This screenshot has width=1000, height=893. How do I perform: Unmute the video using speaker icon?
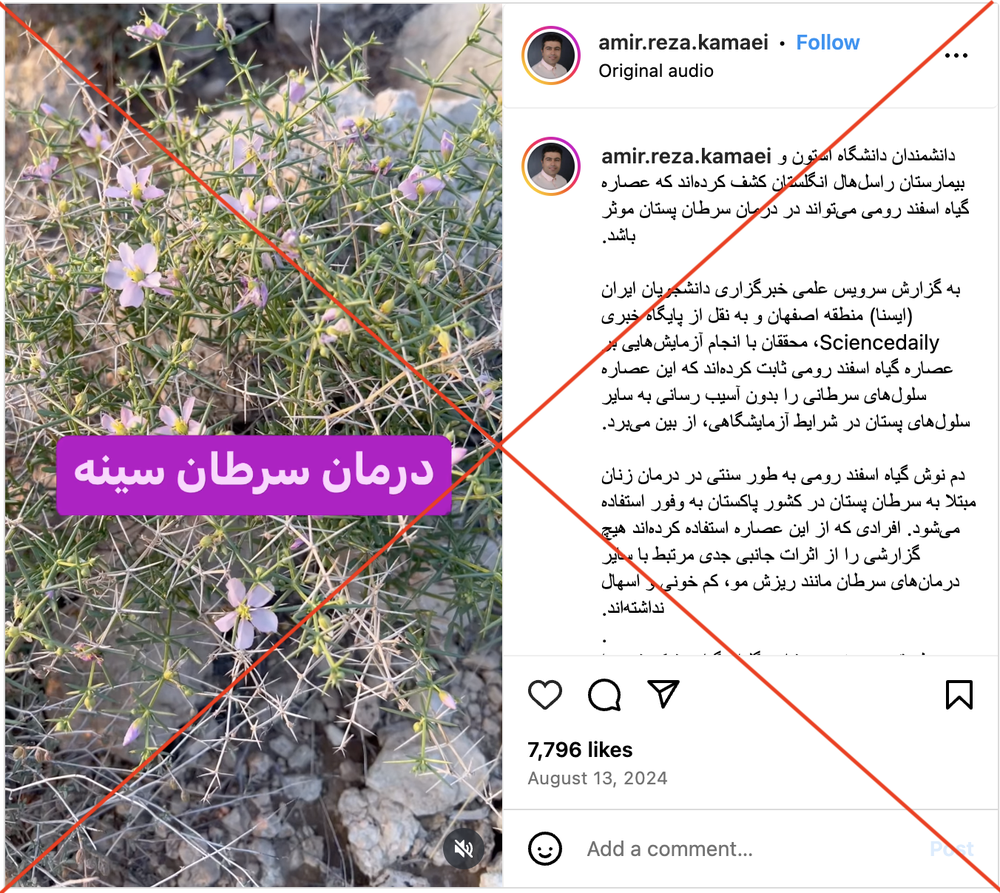[464, 848]
